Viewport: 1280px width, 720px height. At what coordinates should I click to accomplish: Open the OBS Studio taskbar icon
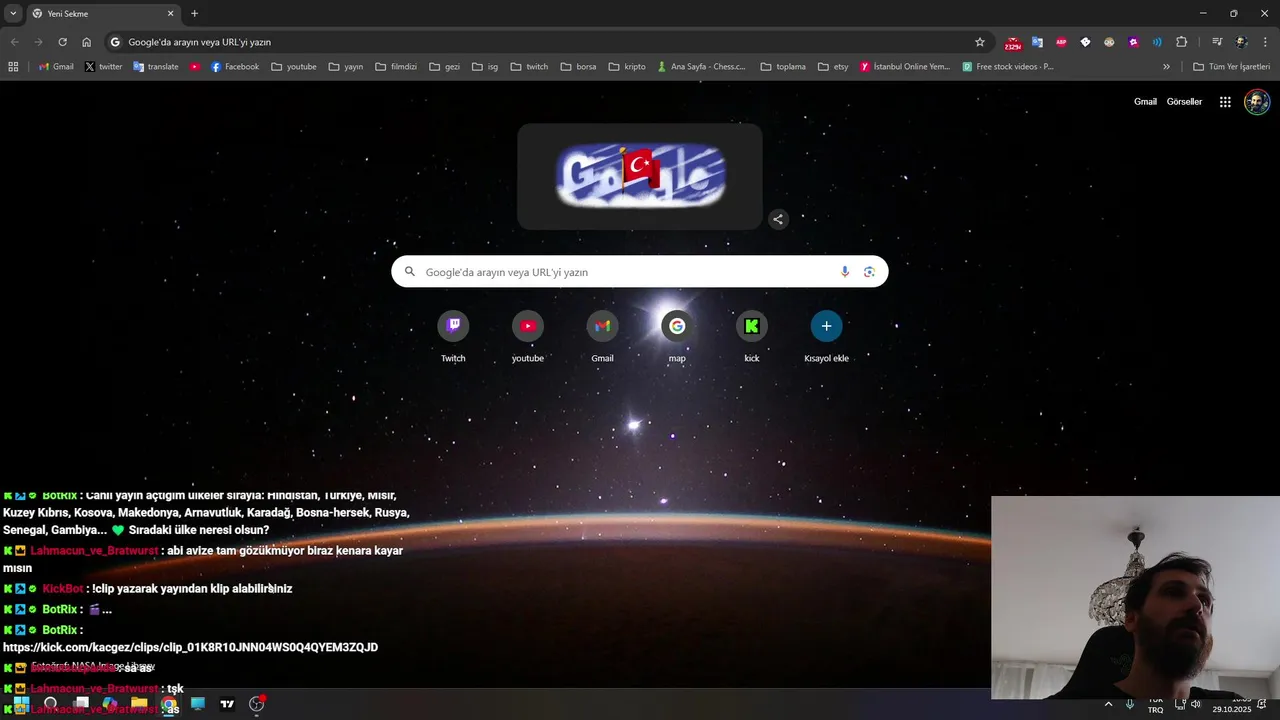(256, 704)
